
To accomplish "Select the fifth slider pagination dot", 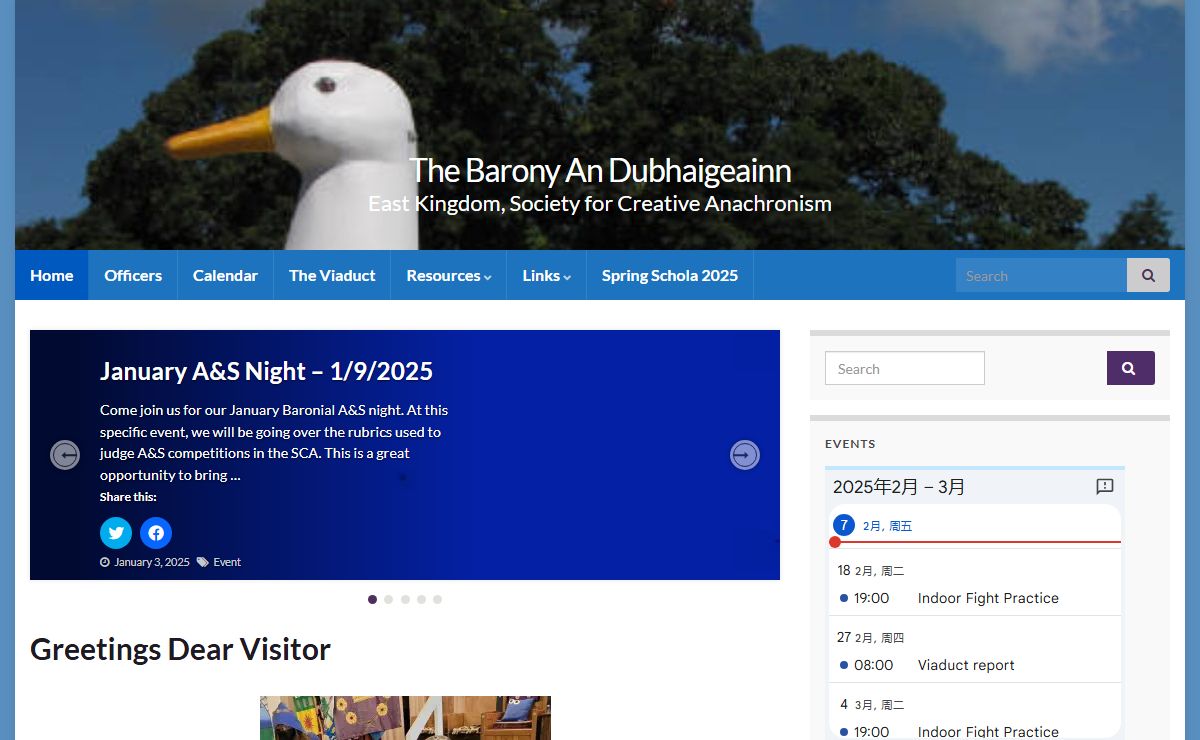I will coord(437,599).
